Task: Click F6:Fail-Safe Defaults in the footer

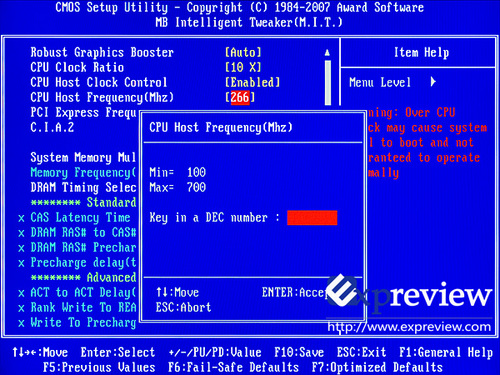Action: coord(234,368)
